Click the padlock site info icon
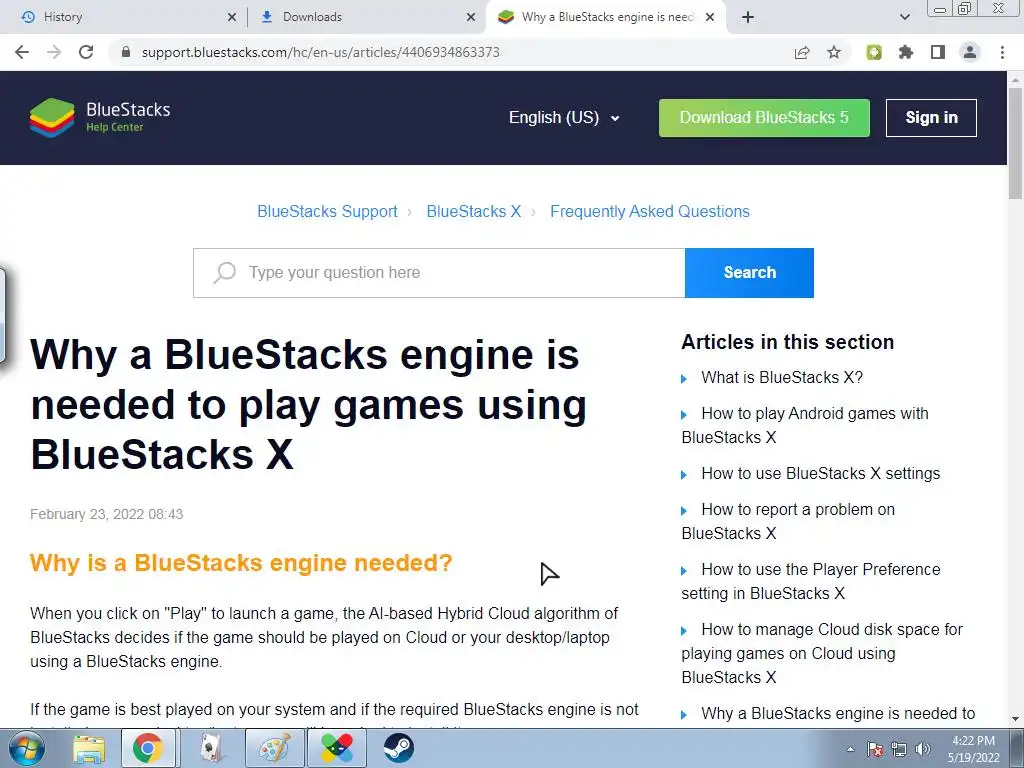1024x768 pixels. pos(126,52)
